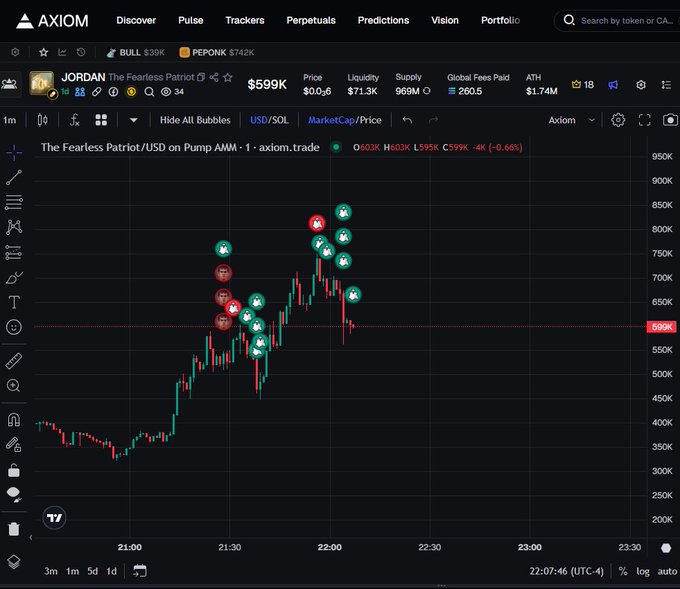The width and height of the screenshot is (680, 589).
Task: Undo the last chart action
Action: click(x=407, y=120)
